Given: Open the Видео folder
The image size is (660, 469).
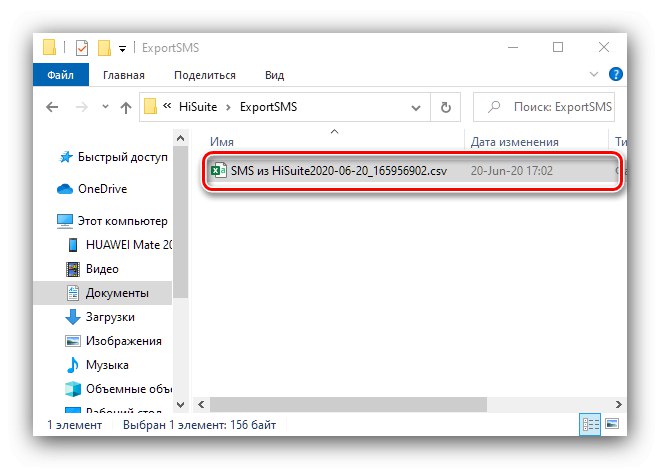Looking at the screenshot, I should pyautogui.click(x=102, y=269).
